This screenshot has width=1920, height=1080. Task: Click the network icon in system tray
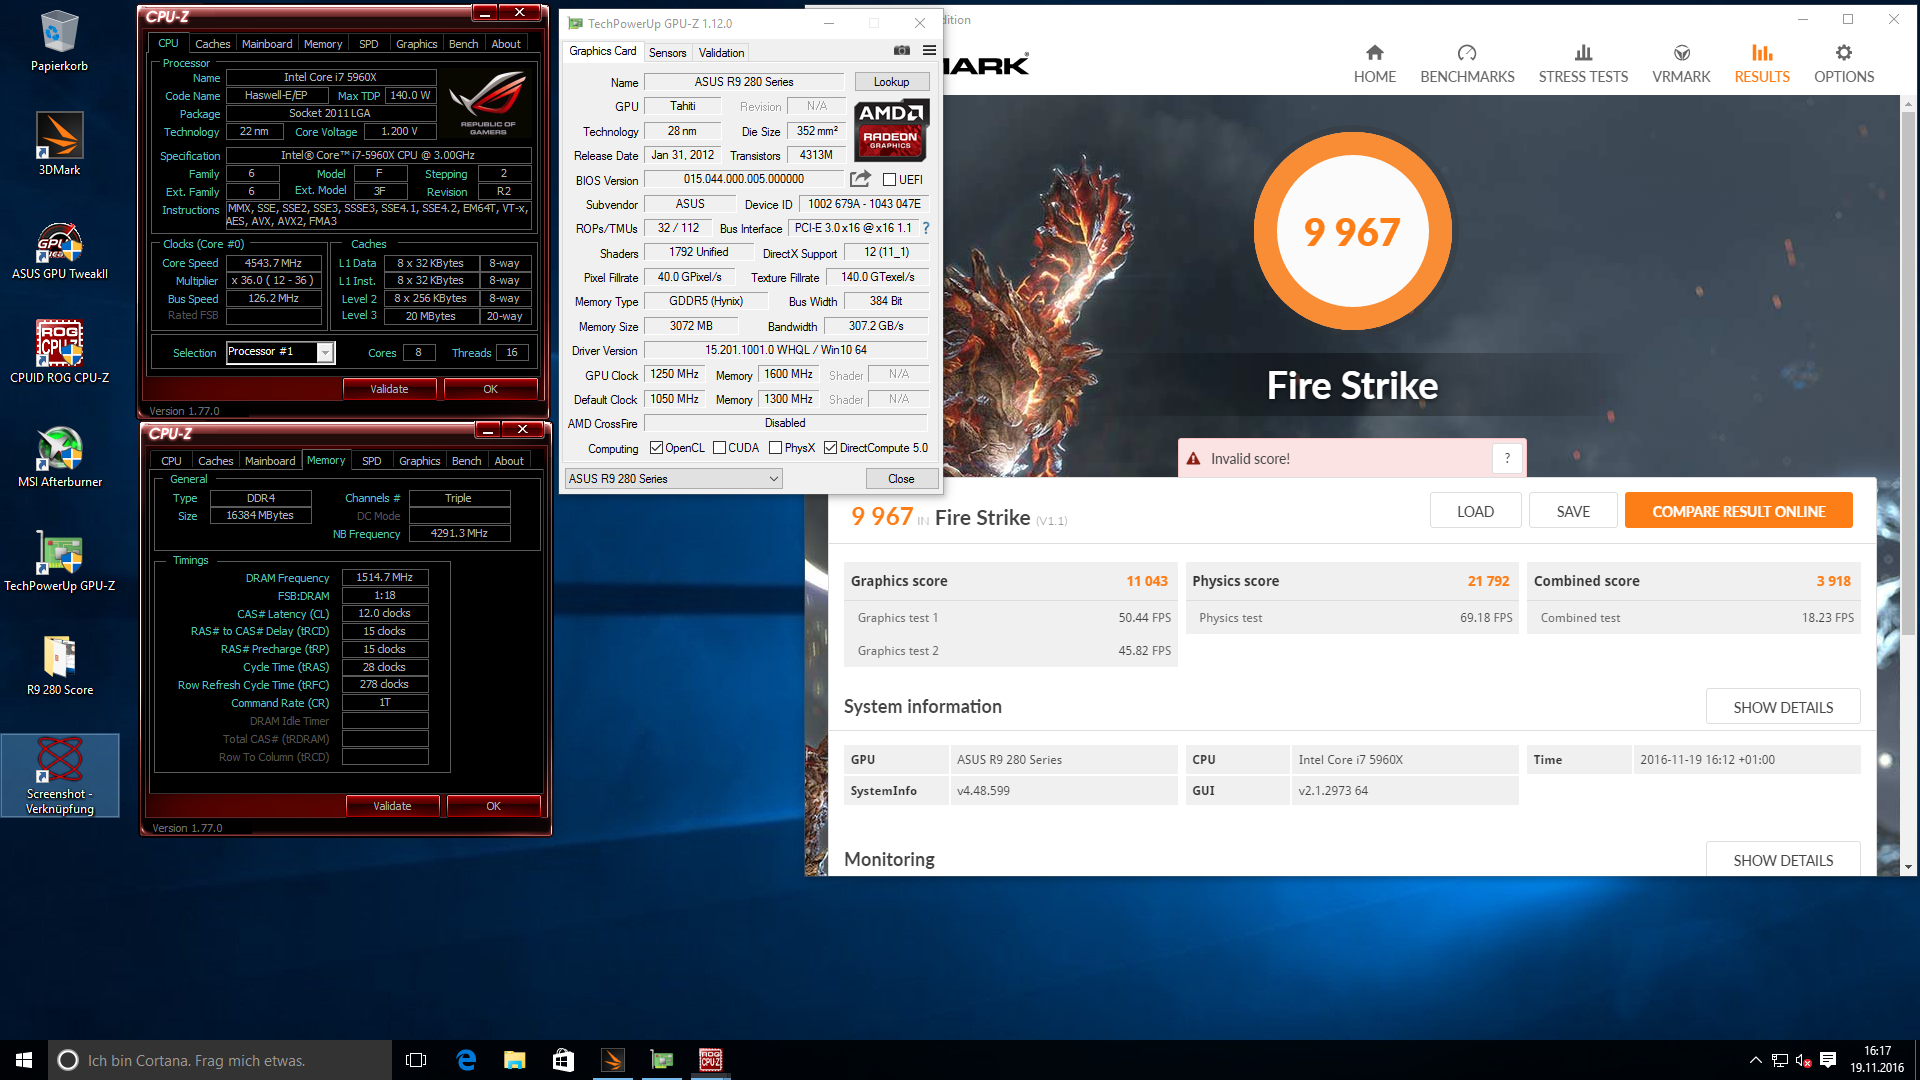tap(1780, 1060)
